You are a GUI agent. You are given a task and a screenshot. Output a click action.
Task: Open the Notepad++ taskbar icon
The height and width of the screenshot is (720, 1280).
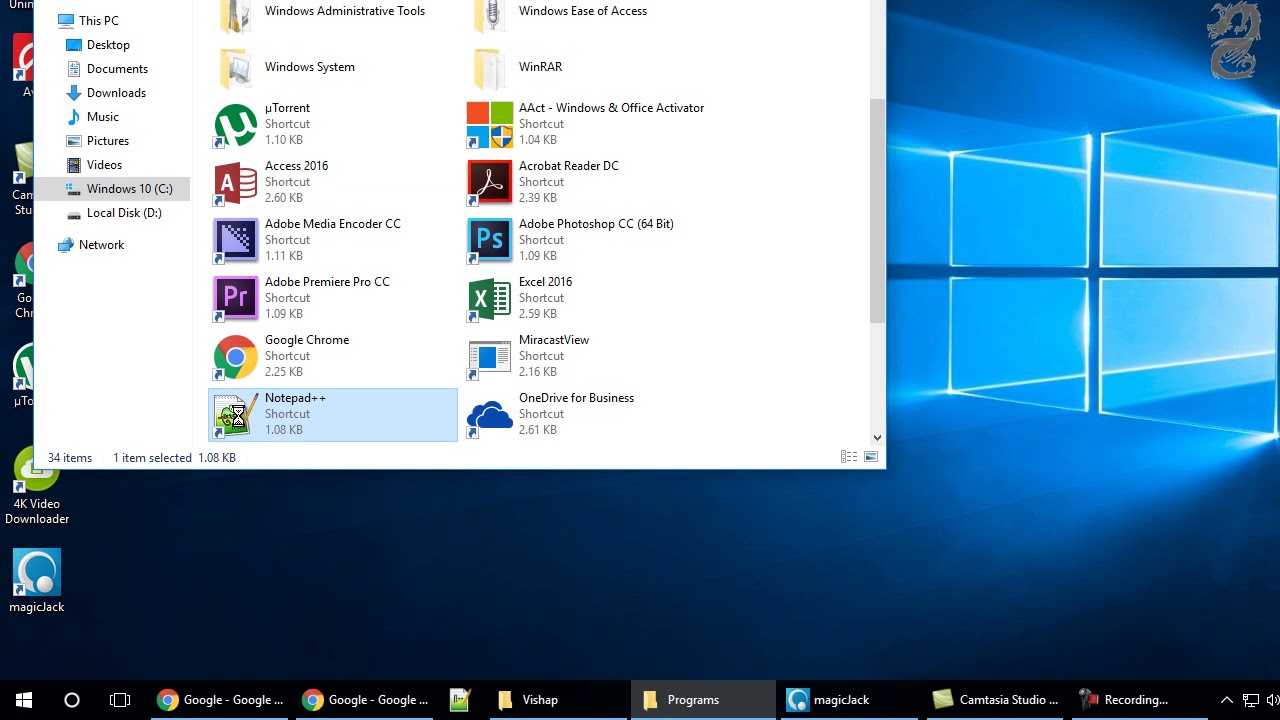click(x=460, y=700)
